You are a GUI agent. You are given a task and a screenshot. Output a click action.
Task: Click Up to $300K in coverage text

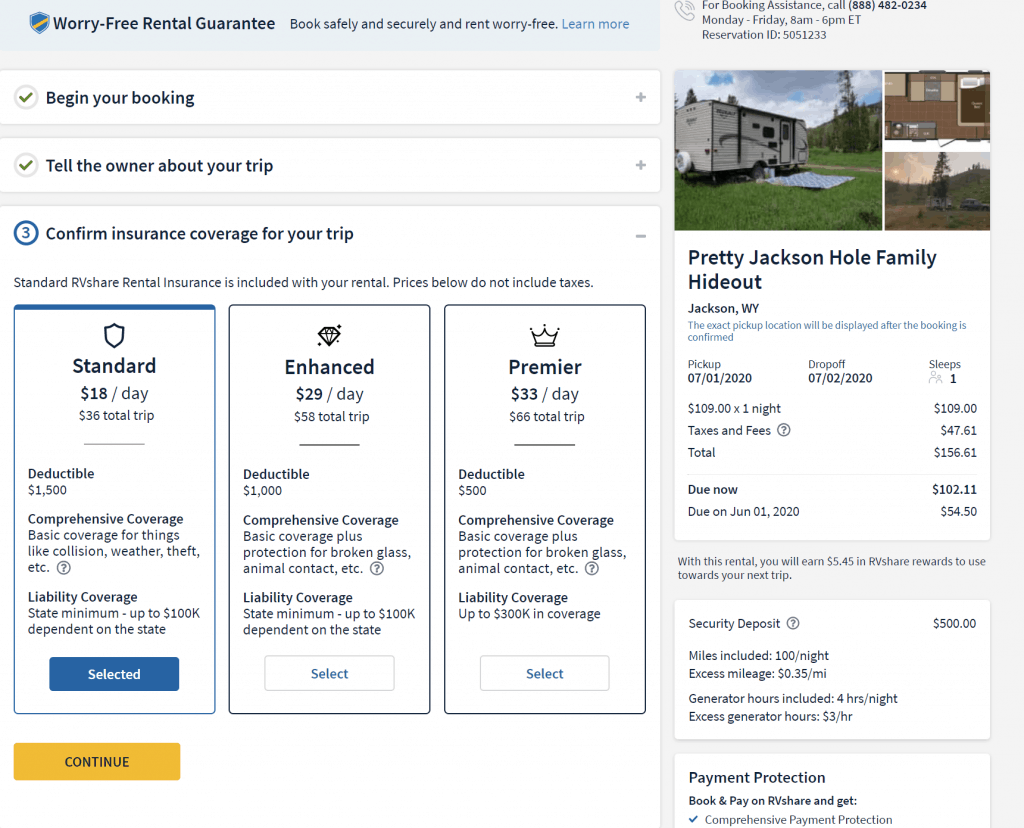pyautogui.click(x=529, y=614)
